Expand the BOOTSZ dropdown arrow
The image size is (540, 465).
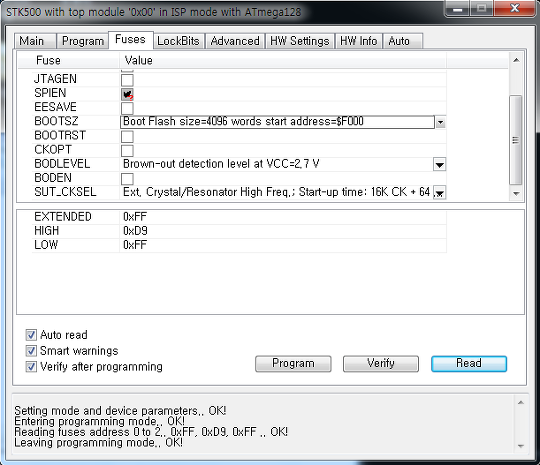(x=440, y=122)
